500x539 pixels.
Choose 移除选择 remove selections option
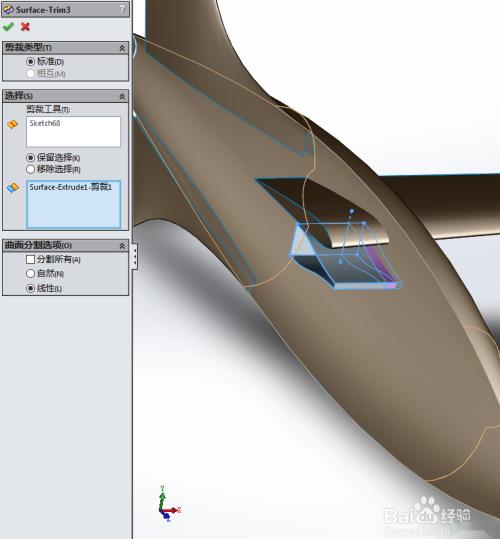(x=31, y=169)
